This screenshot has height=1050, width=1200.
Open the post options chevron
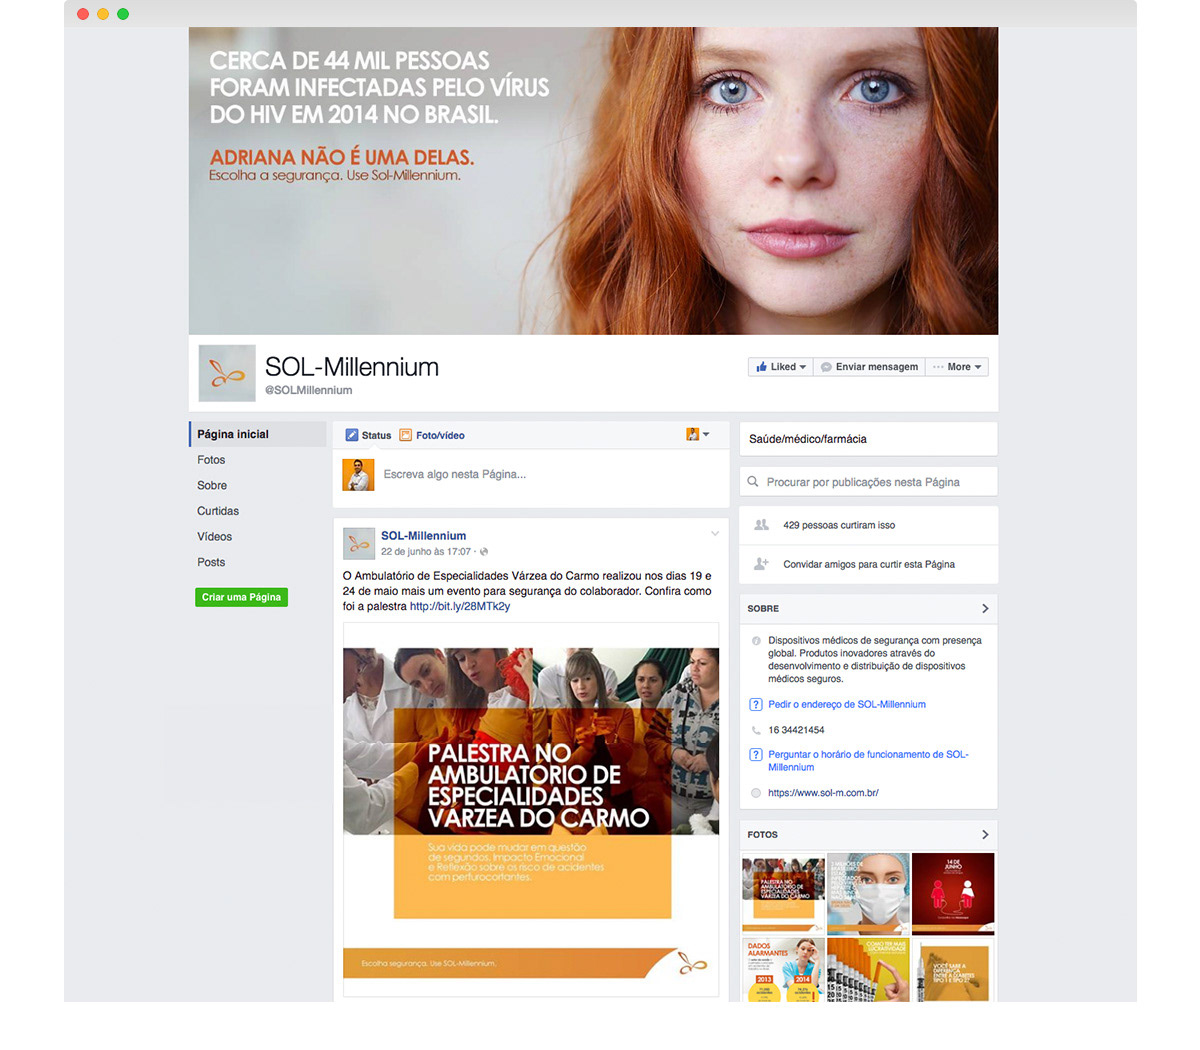715,534
